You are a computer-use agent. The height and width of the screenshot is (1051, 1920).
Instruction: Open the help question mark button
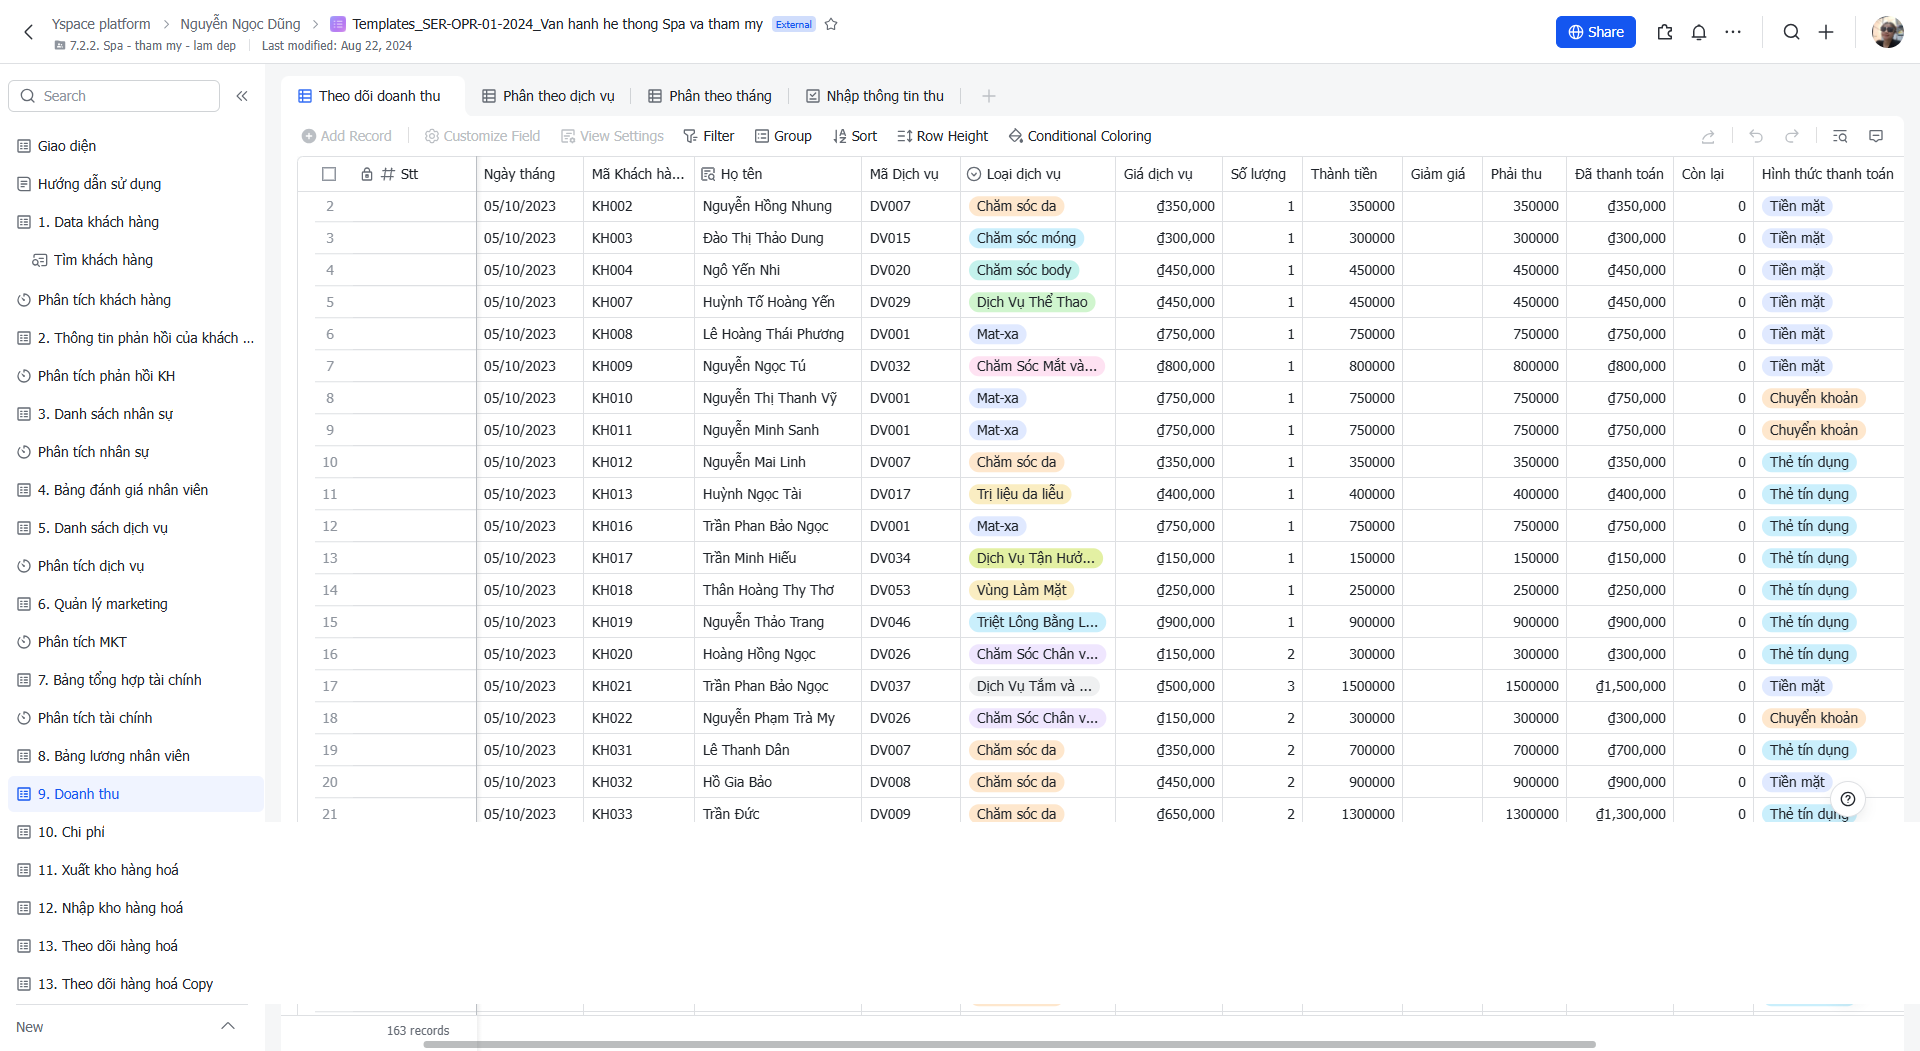[x=1848, y=799]
